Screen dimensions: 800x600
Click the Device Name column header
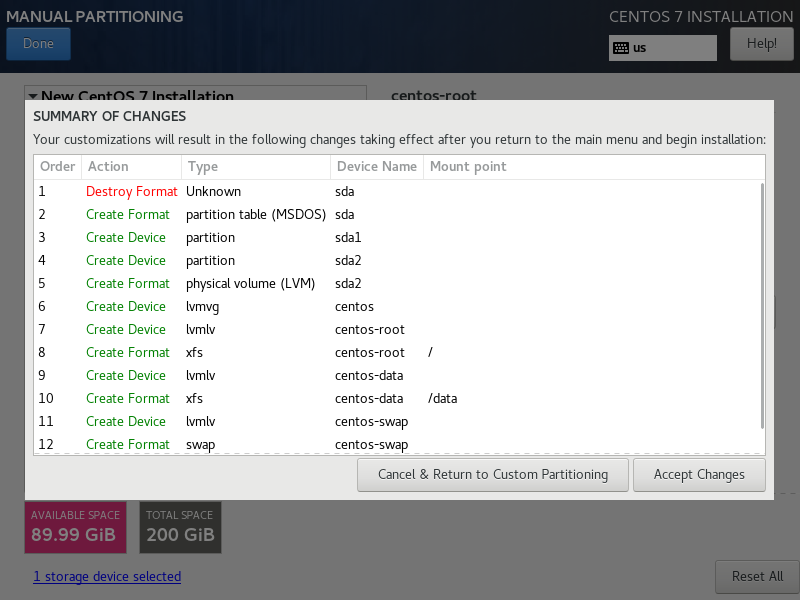(x=376, y=166)
